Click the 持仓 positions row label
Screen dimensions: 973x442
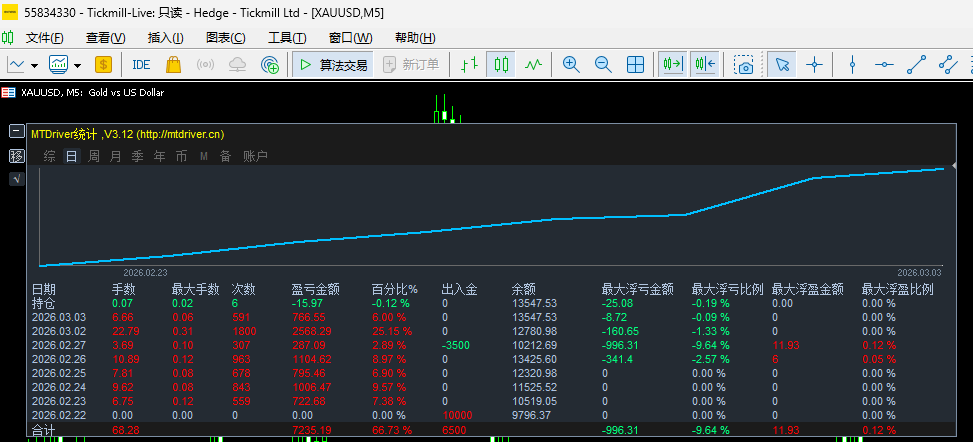[x=43, y=304]
